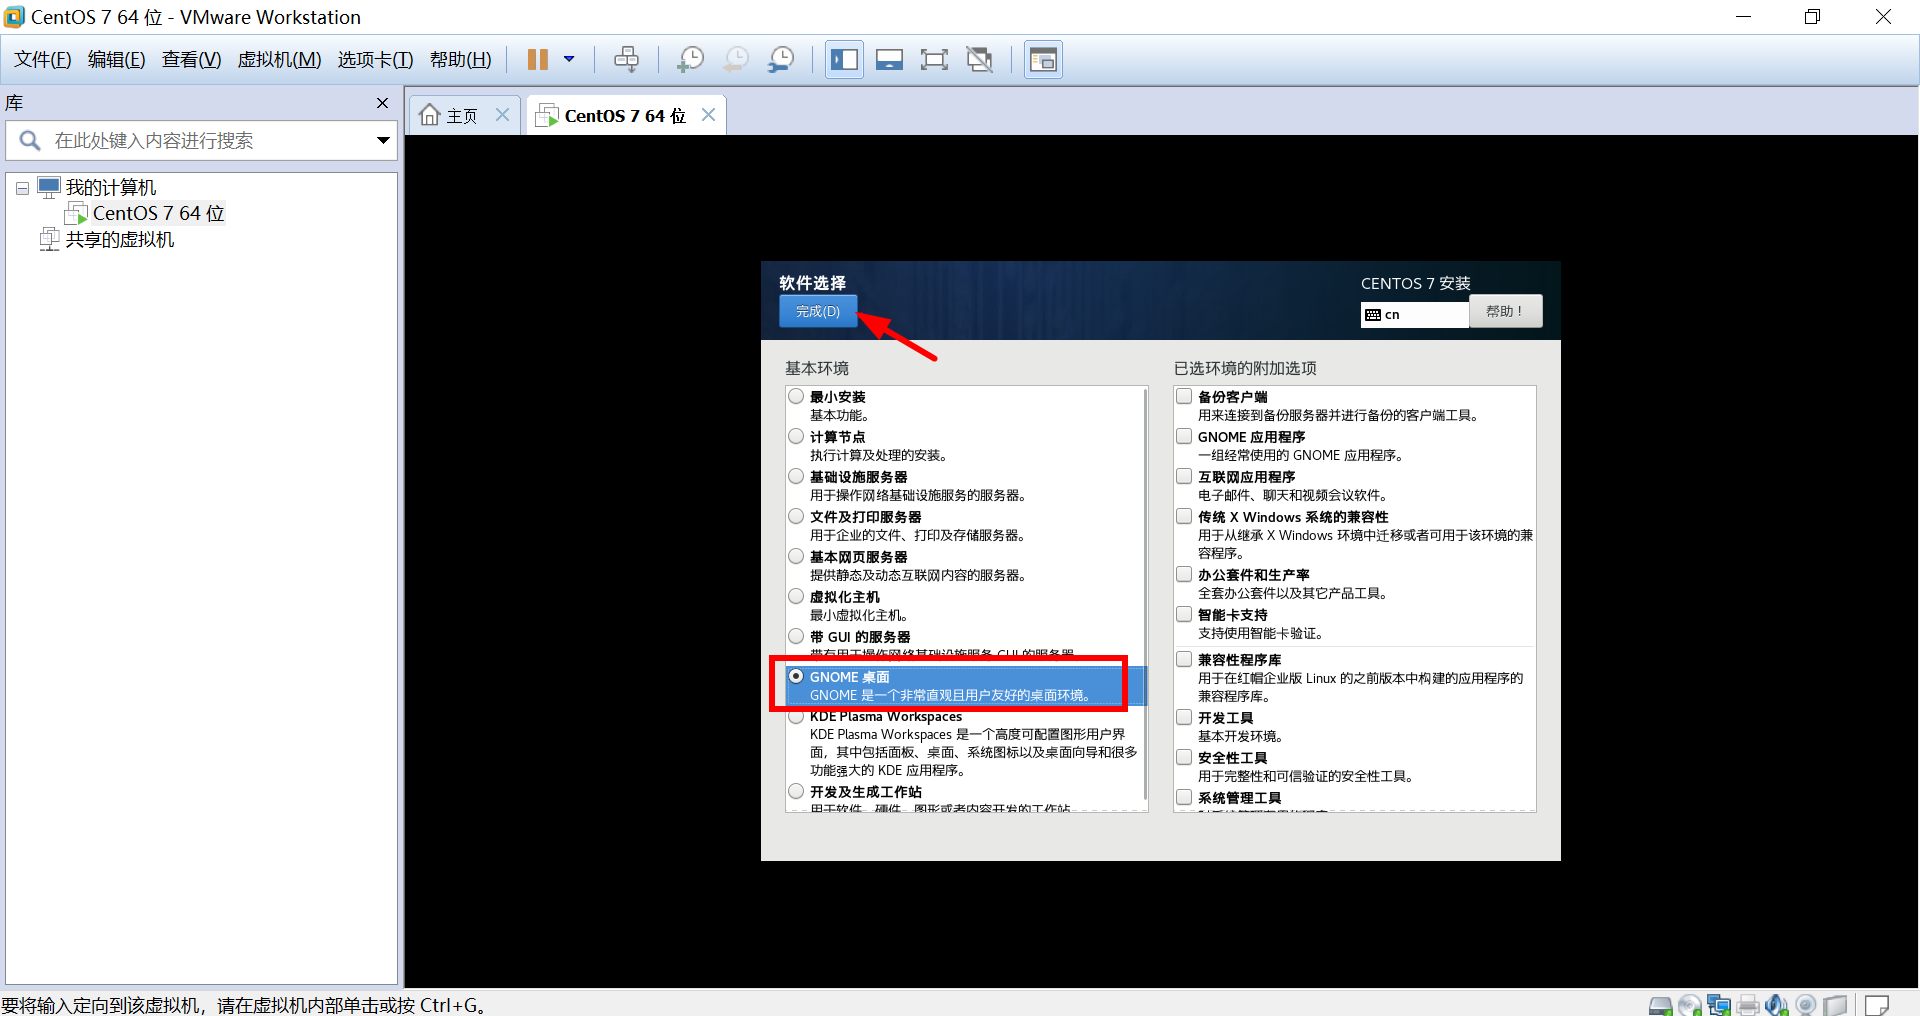
Task: Select the 文件及打印服务器 radio button
Action: click(x=796, y=517)
